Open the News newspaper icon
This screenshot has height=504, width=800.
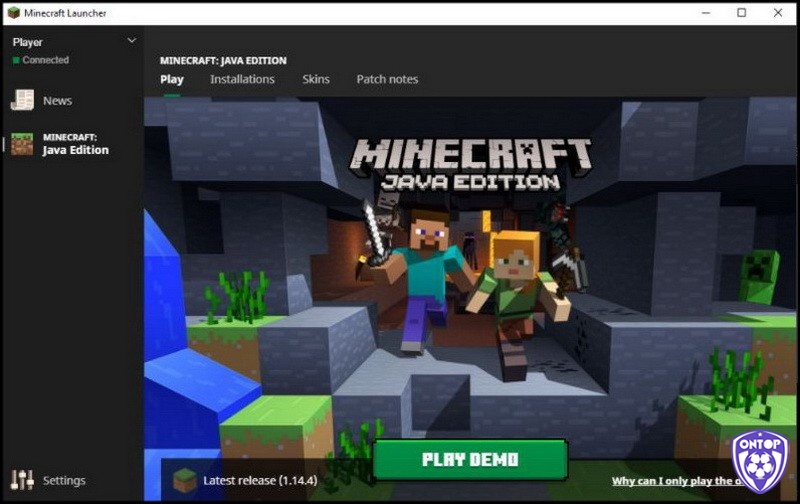(x=22, y=100)
